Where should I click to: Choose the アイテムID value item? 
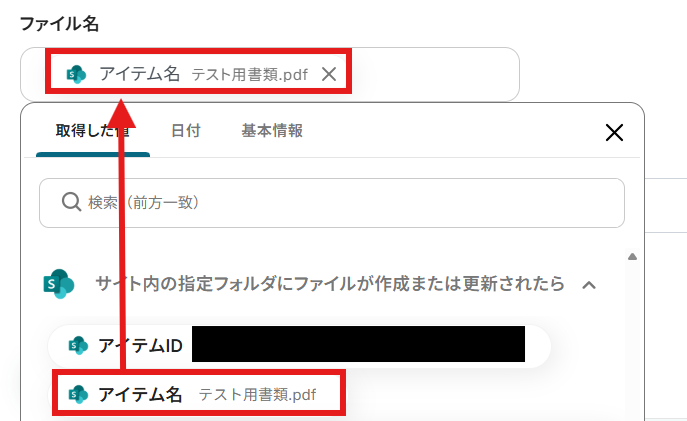pyautogui.click(x=299, y=346)
